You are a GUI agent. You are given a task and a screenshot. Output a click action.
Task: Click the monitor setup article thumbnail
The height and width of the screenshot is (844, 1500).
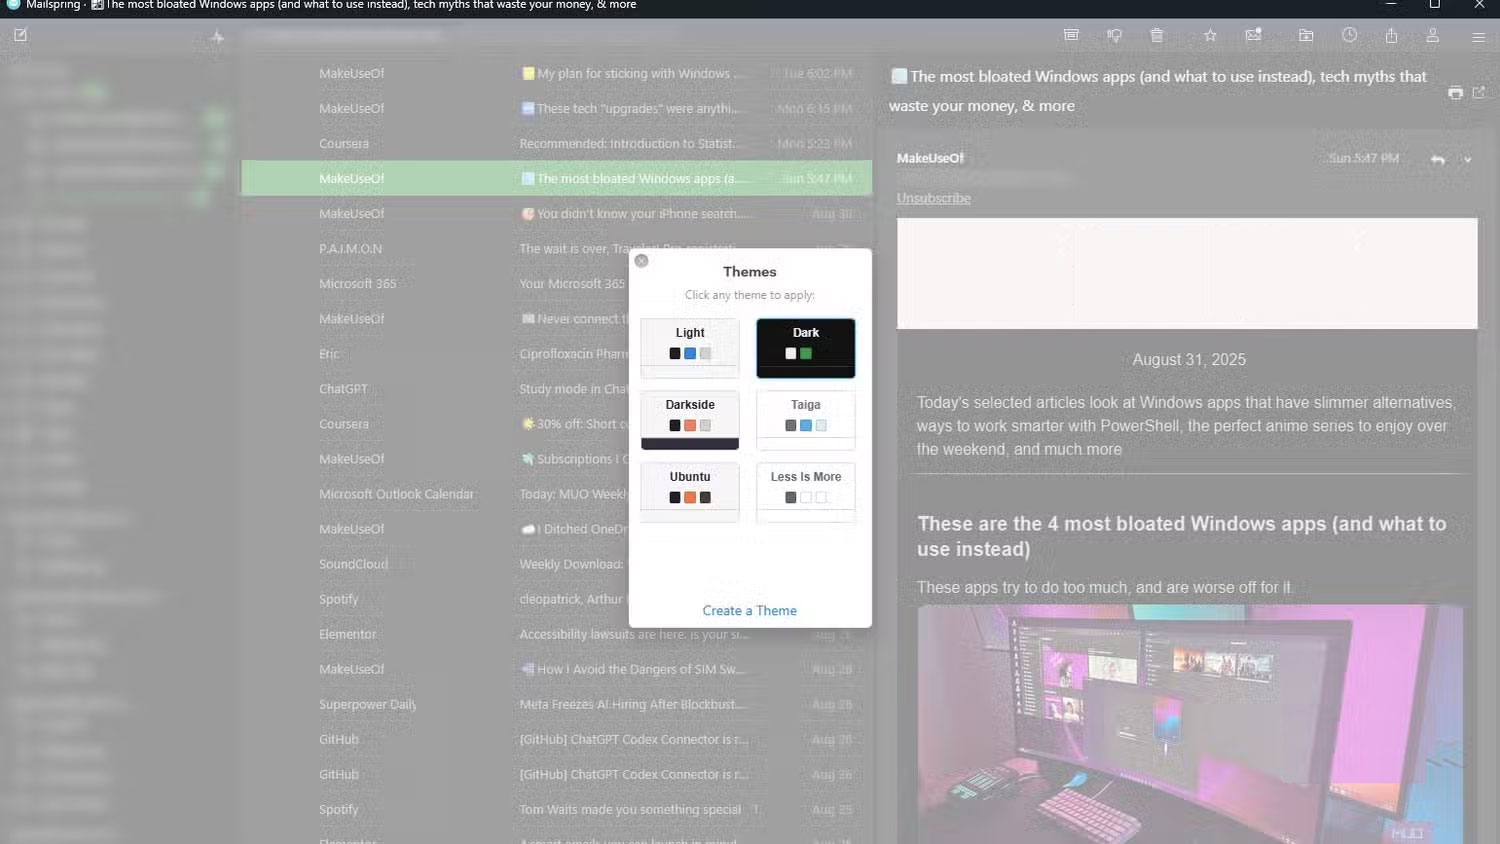(x=1190, y=723)
